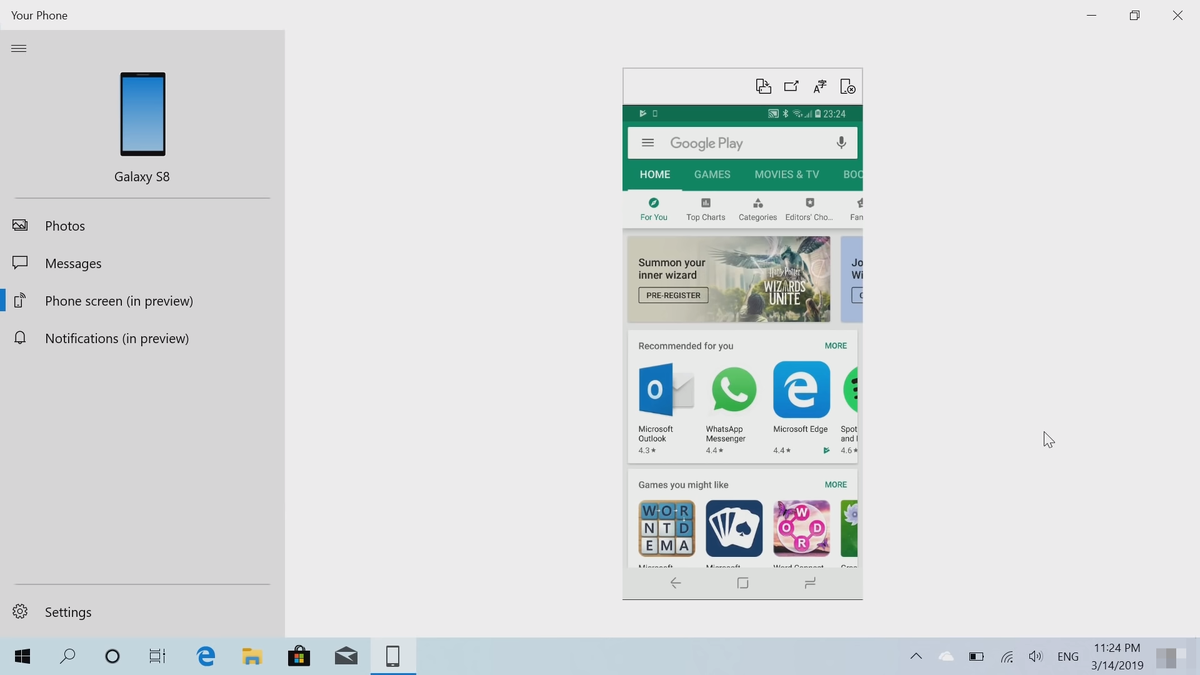Switch to the MOVIES & TV tab
Image resolution: width=1200 pixels, height=675 pixels.
point(786,174)
